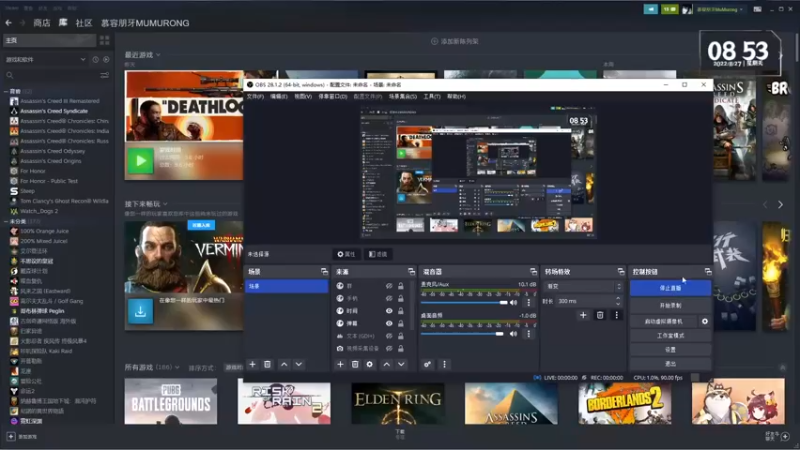This screenshot has width=800, height=450.
Task: Open transition properties three-dot menu
Action: 616,315
